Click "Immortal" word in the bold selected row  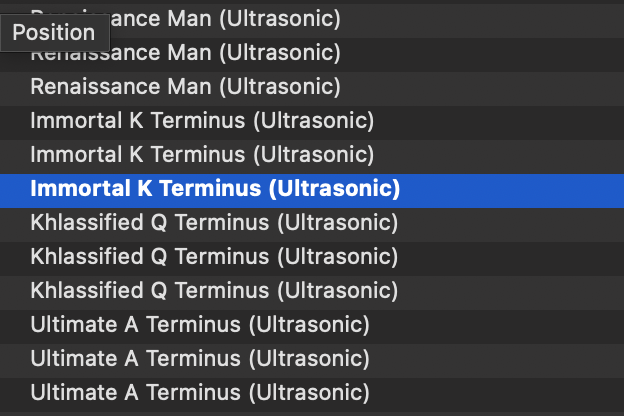77,189
